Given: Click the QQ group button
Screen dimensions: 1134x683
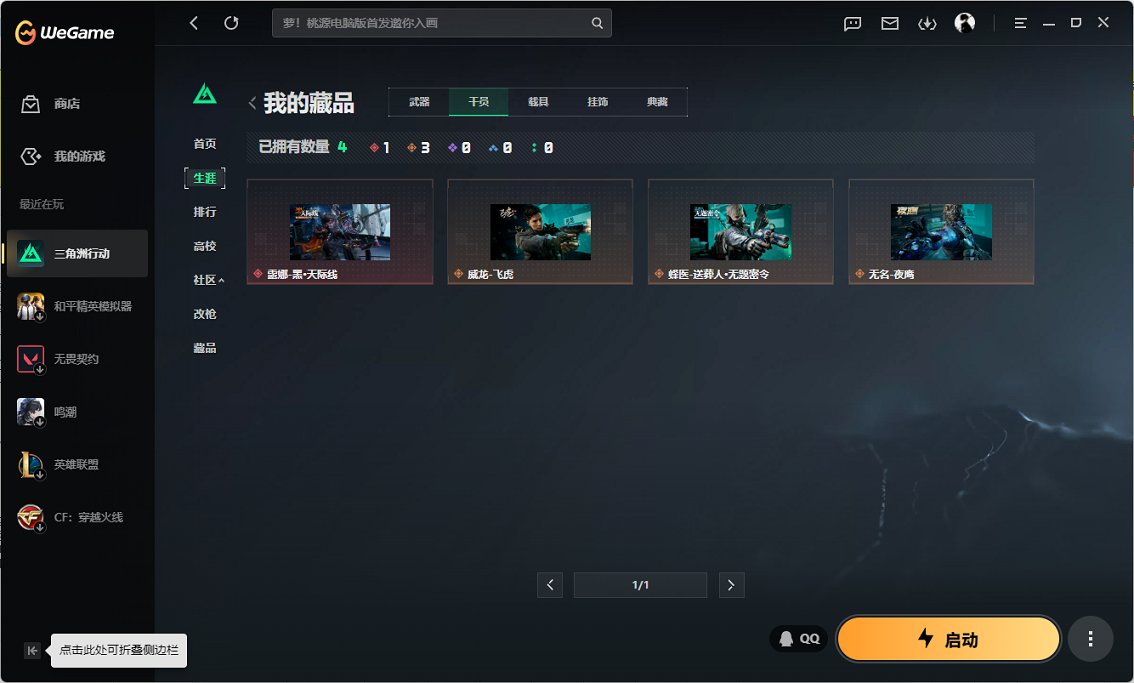Looking at the screenshot, I should coord(799,638).
